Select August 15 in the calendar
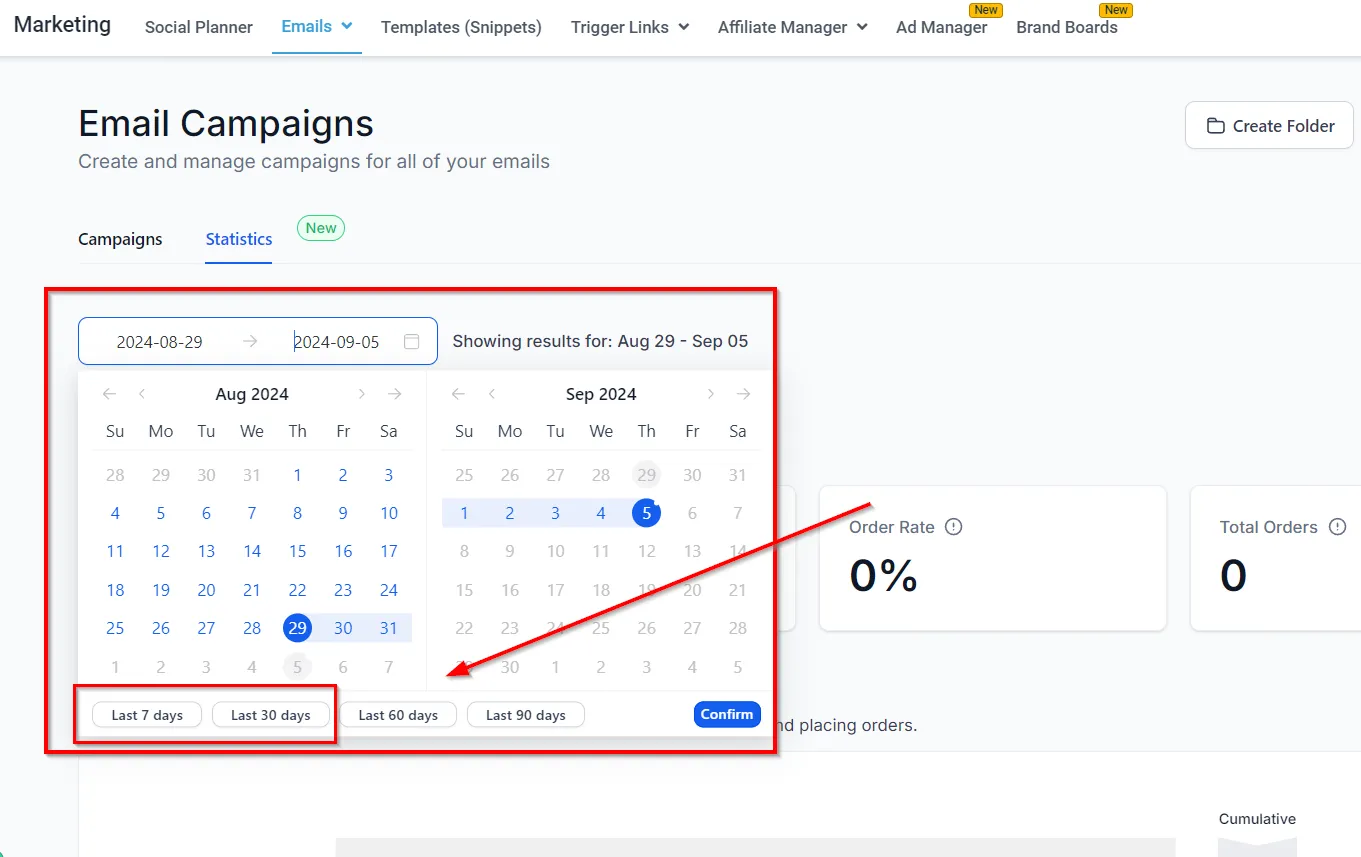The height and width of the screenshot is (857, 1361). [x=297, y=551]
